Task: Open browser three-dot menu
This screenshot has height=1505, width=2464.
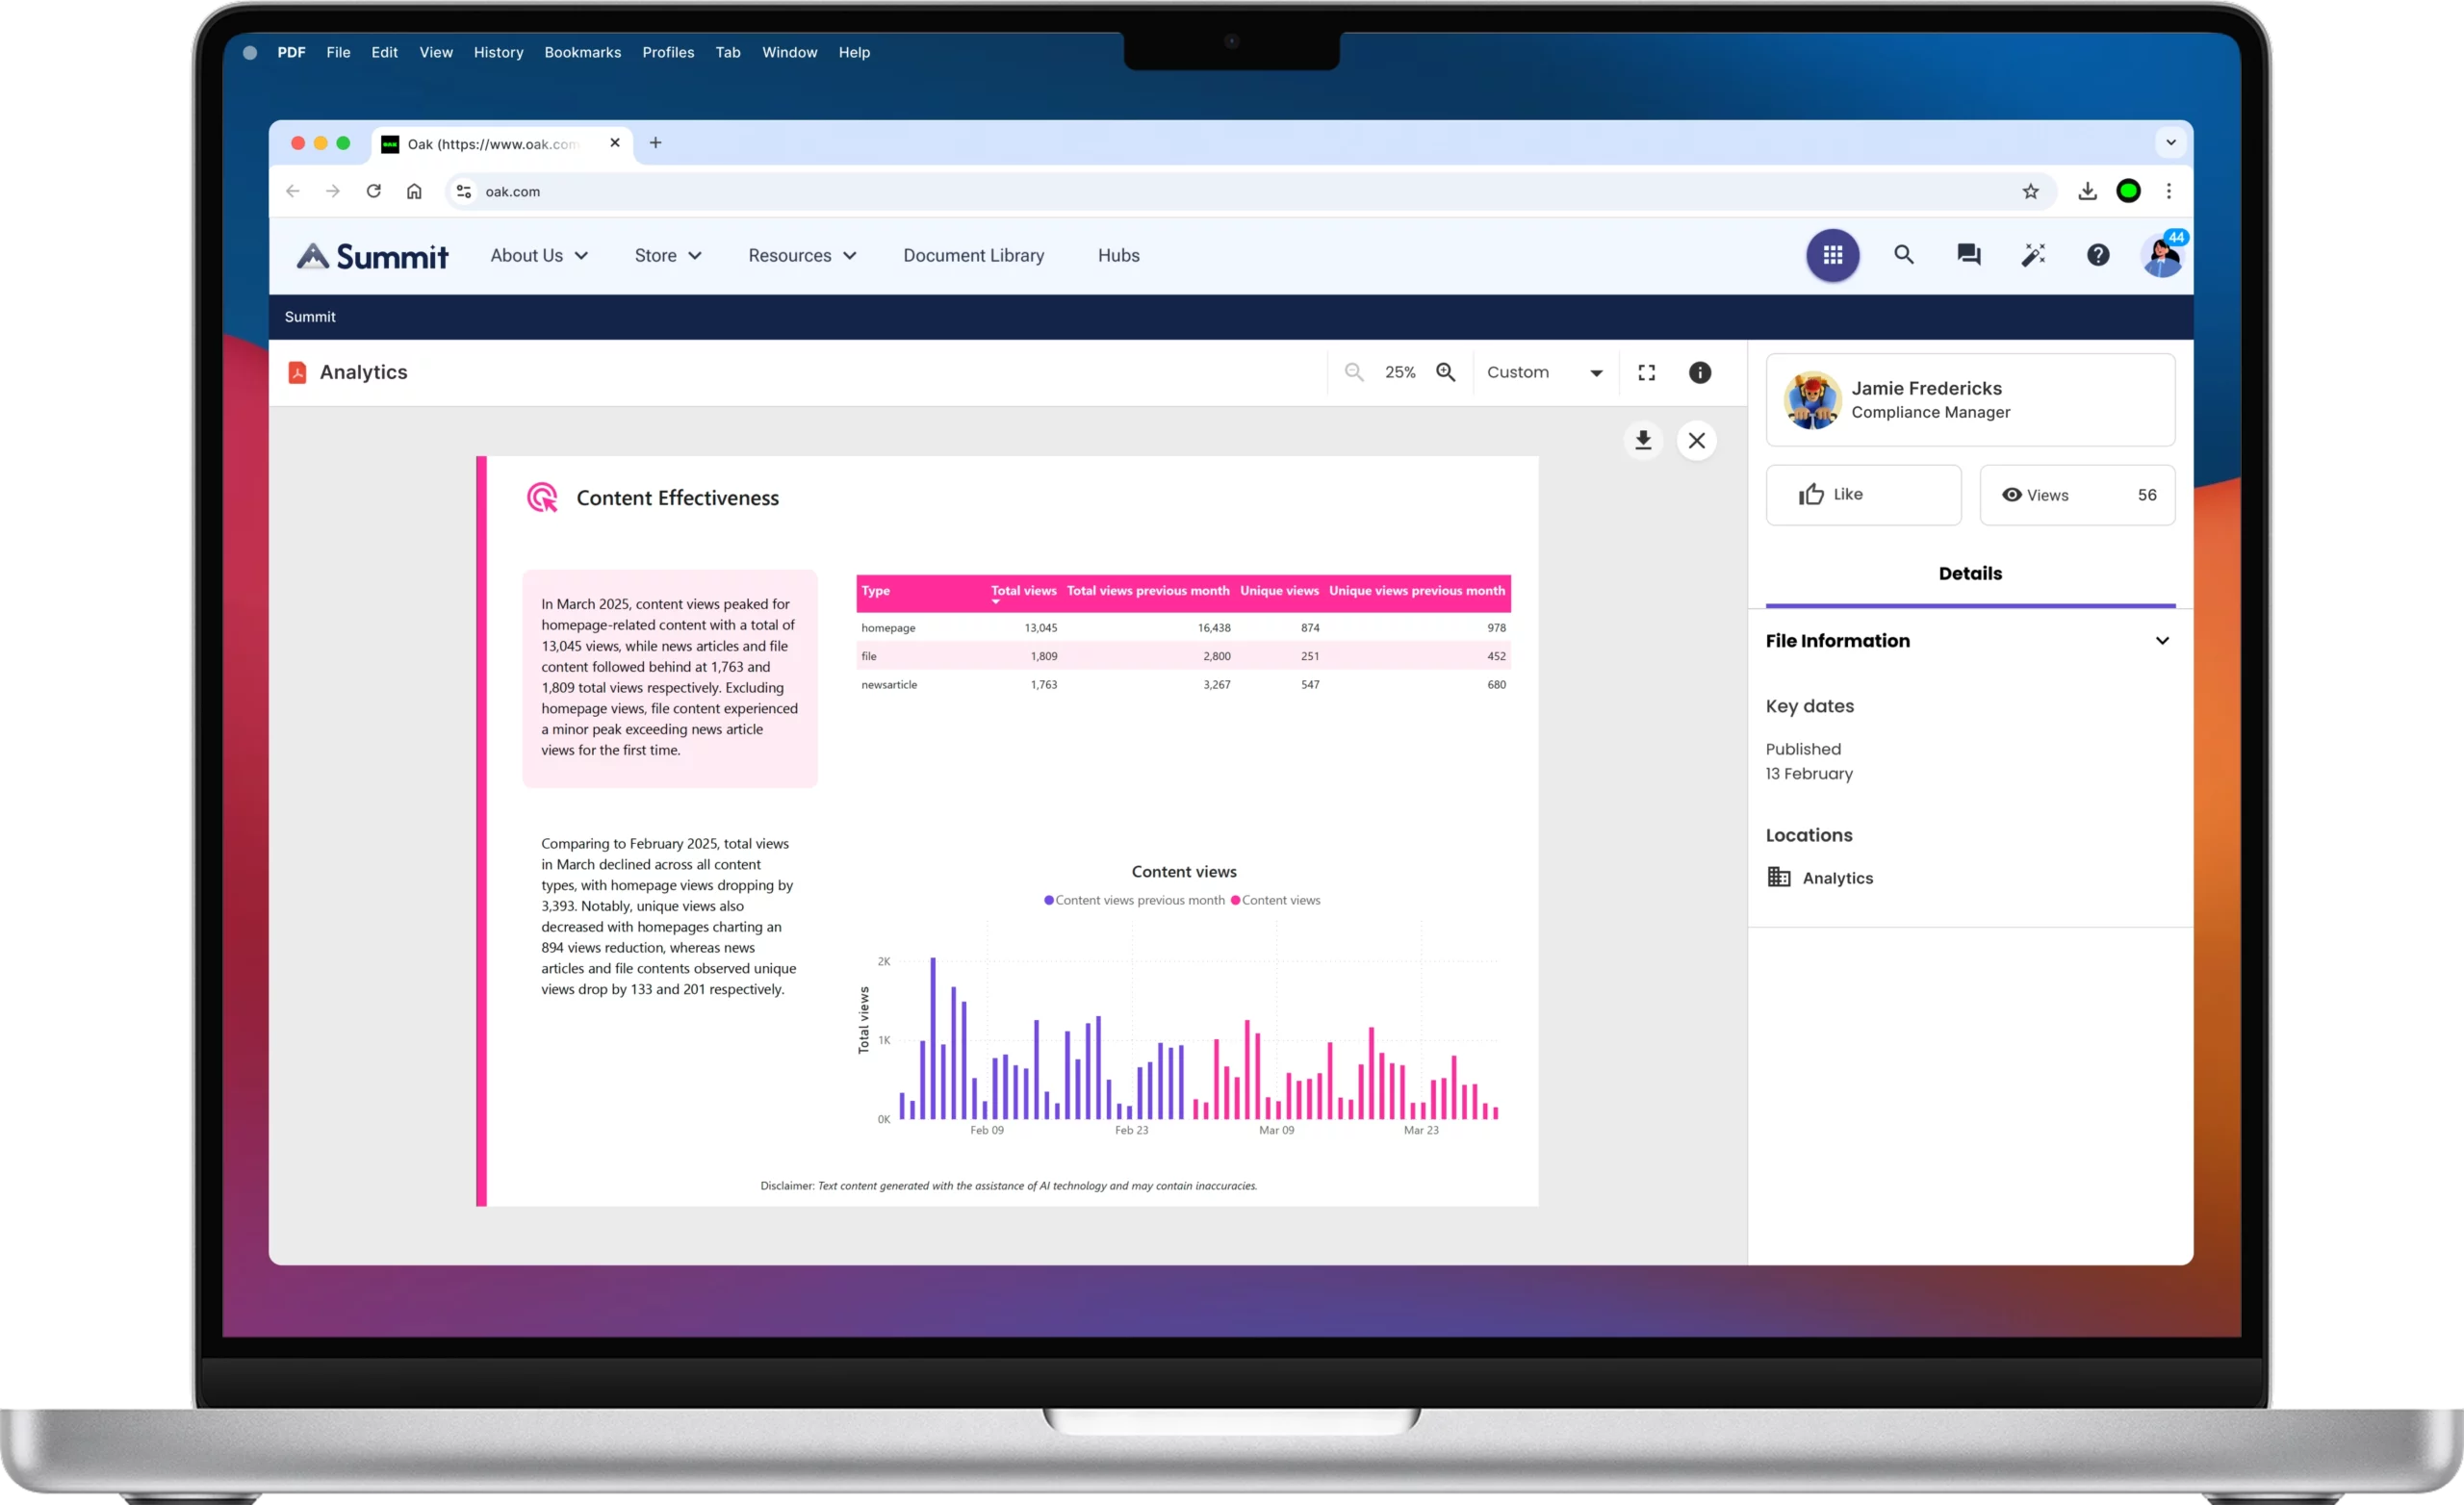Action: click(2169, 191)
